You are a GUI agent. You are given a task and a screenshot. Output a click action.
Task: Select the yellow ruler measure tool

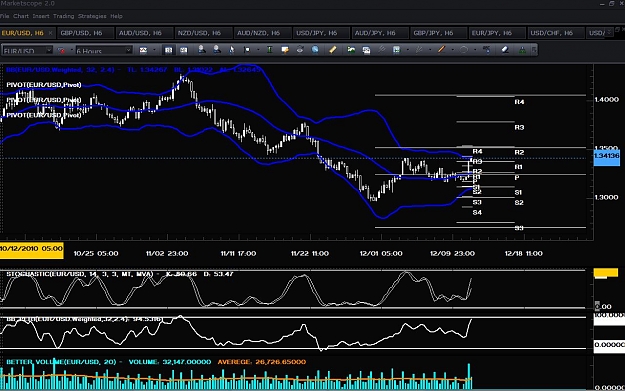332,50
